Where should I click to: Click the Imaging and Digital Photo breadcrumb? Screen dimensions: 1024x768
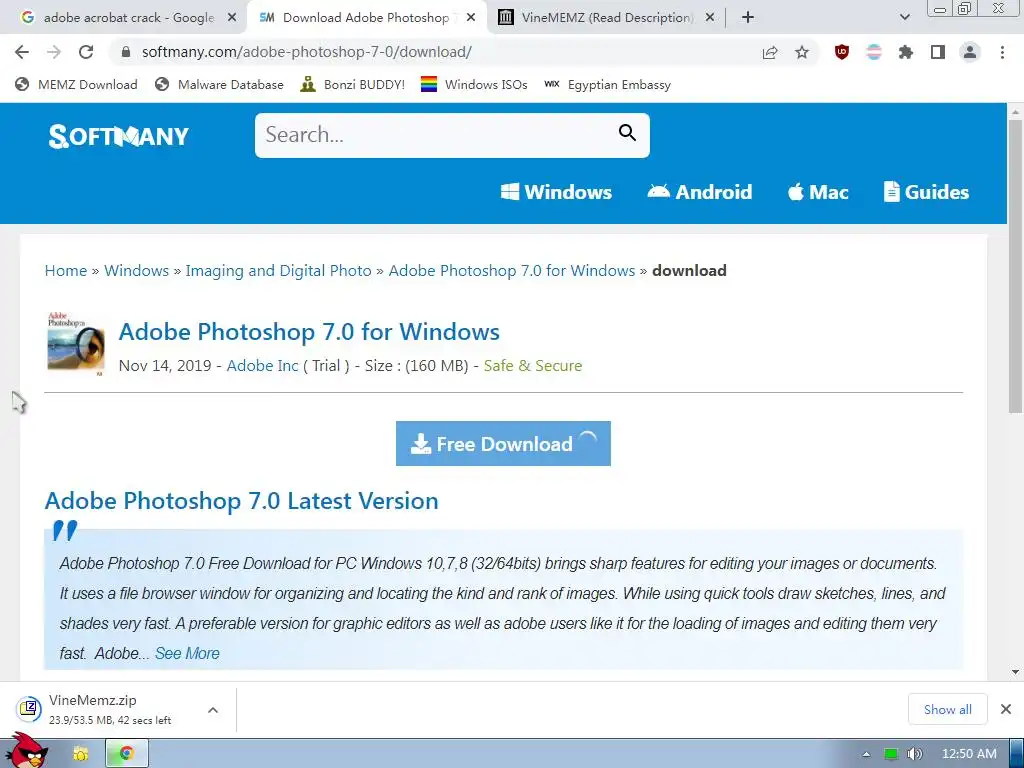(x=278, y=270)
